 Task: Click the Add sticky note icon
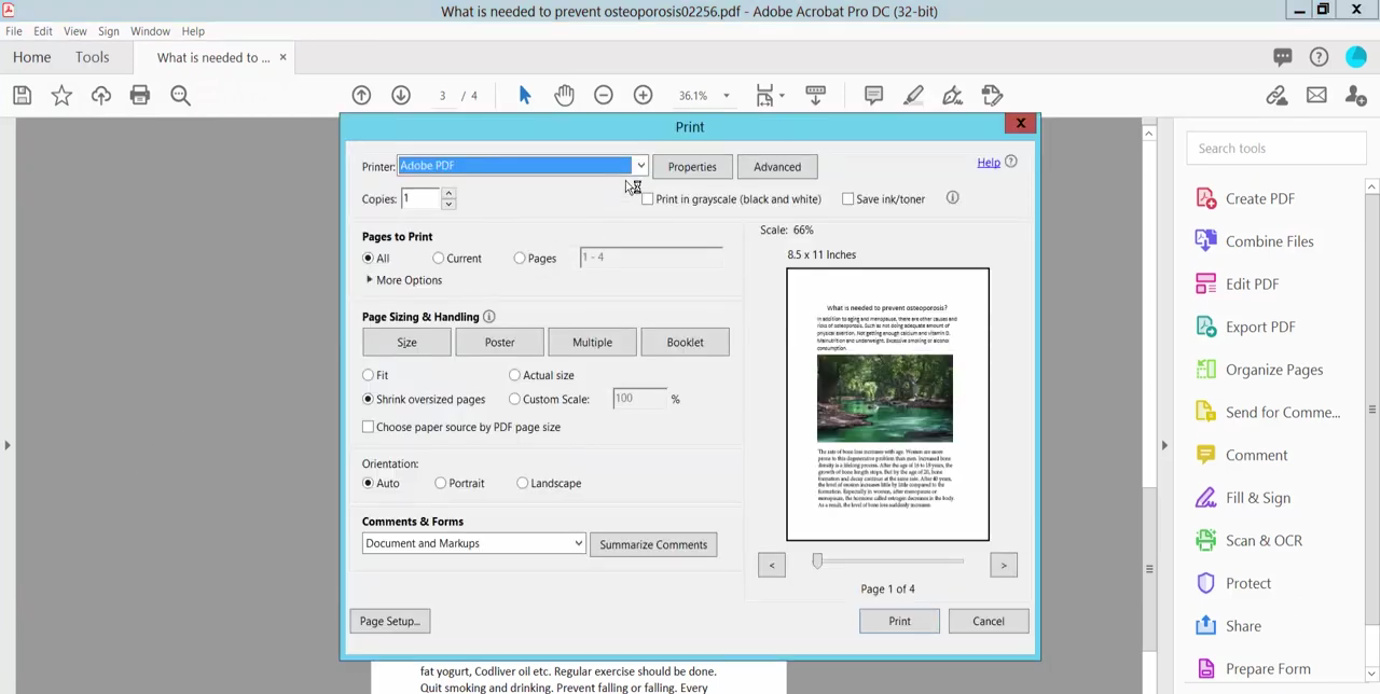pos(873,95)
